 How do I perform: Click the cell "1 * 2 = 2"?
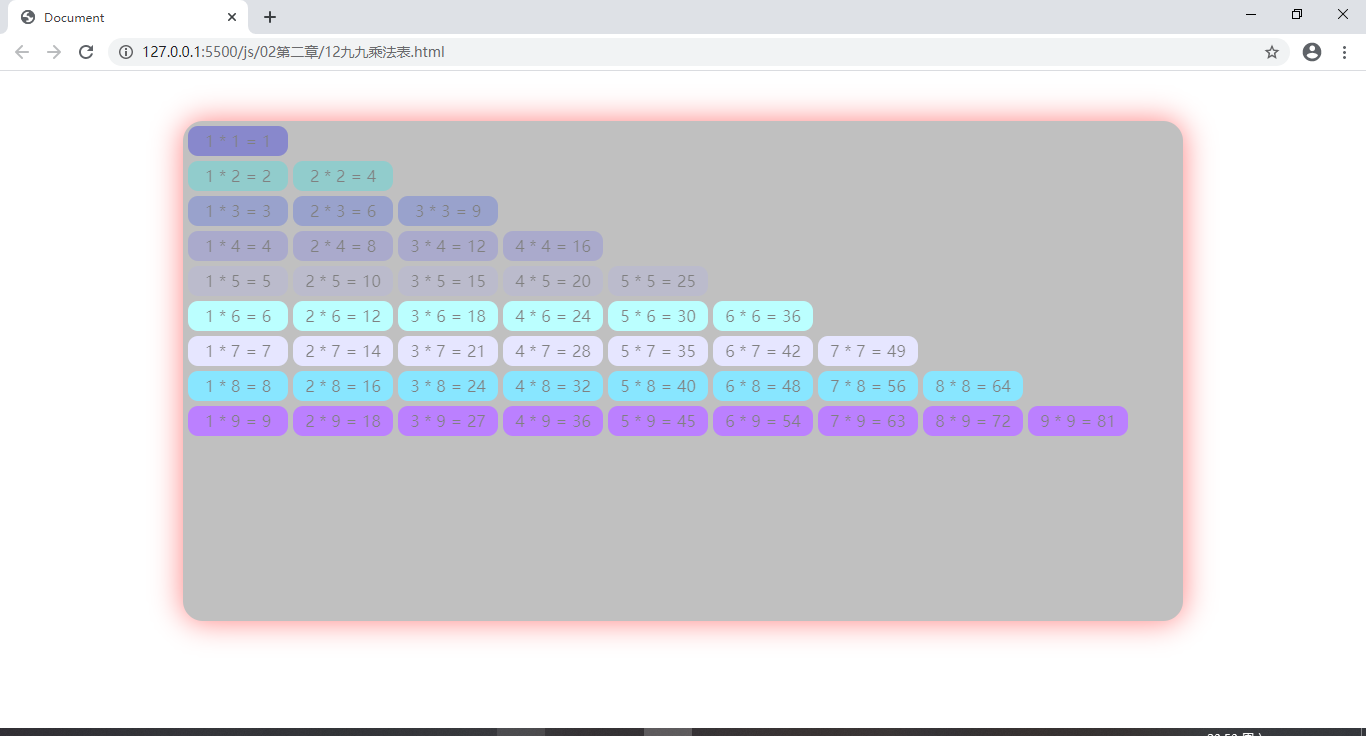(x=238, y=176)
